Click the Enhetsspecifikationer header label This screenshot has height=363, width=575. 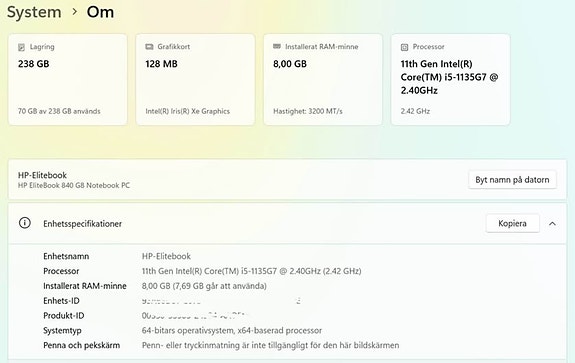coord(83,224)
